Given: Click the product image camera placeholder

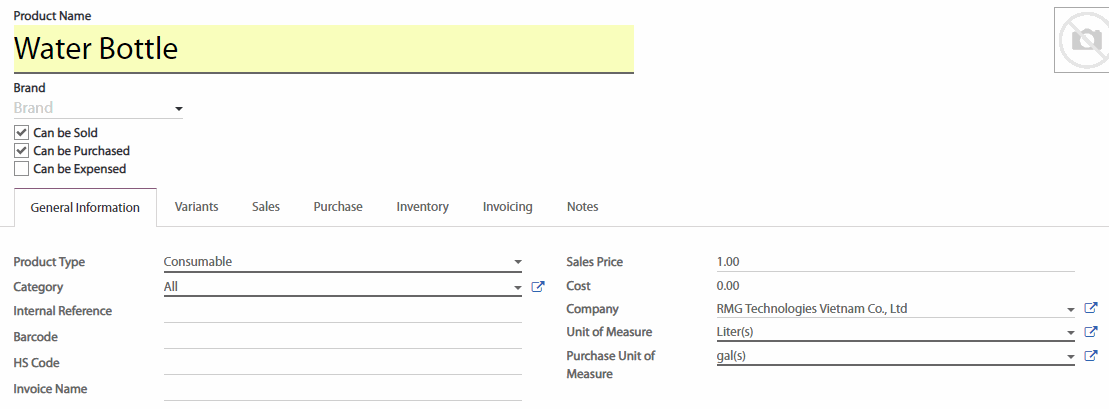Looking at the screenshot, I should coord(1082,40).
